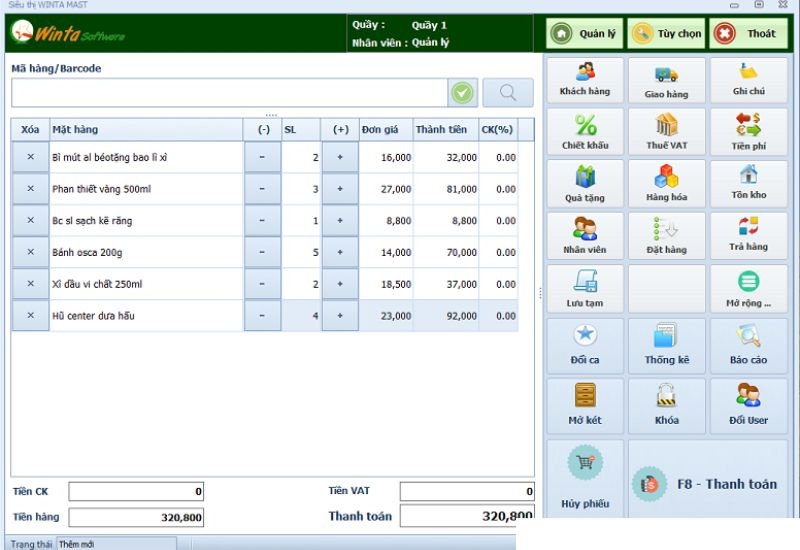Open Giao hàng delivery option
Screen dimensions: 800x550
pyautogui.click(x=666, y=80)
